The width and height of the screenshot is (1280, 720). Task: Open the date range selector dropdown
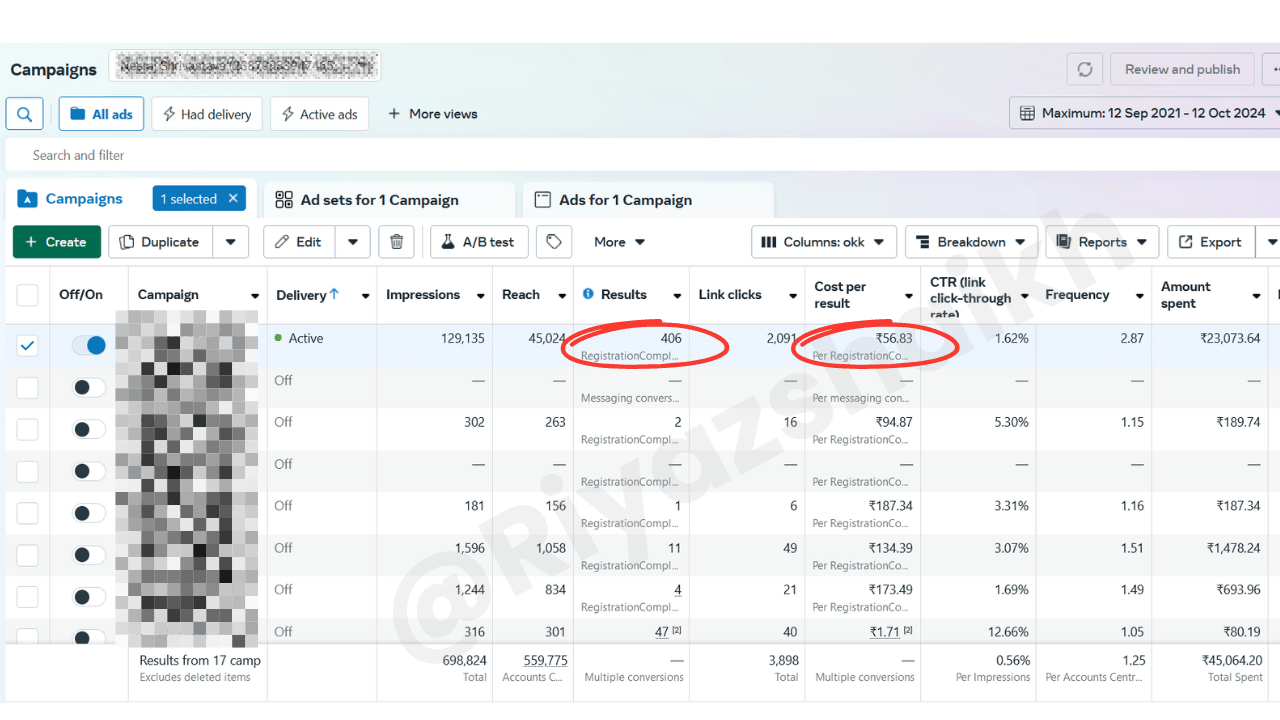coord(1144,113)
